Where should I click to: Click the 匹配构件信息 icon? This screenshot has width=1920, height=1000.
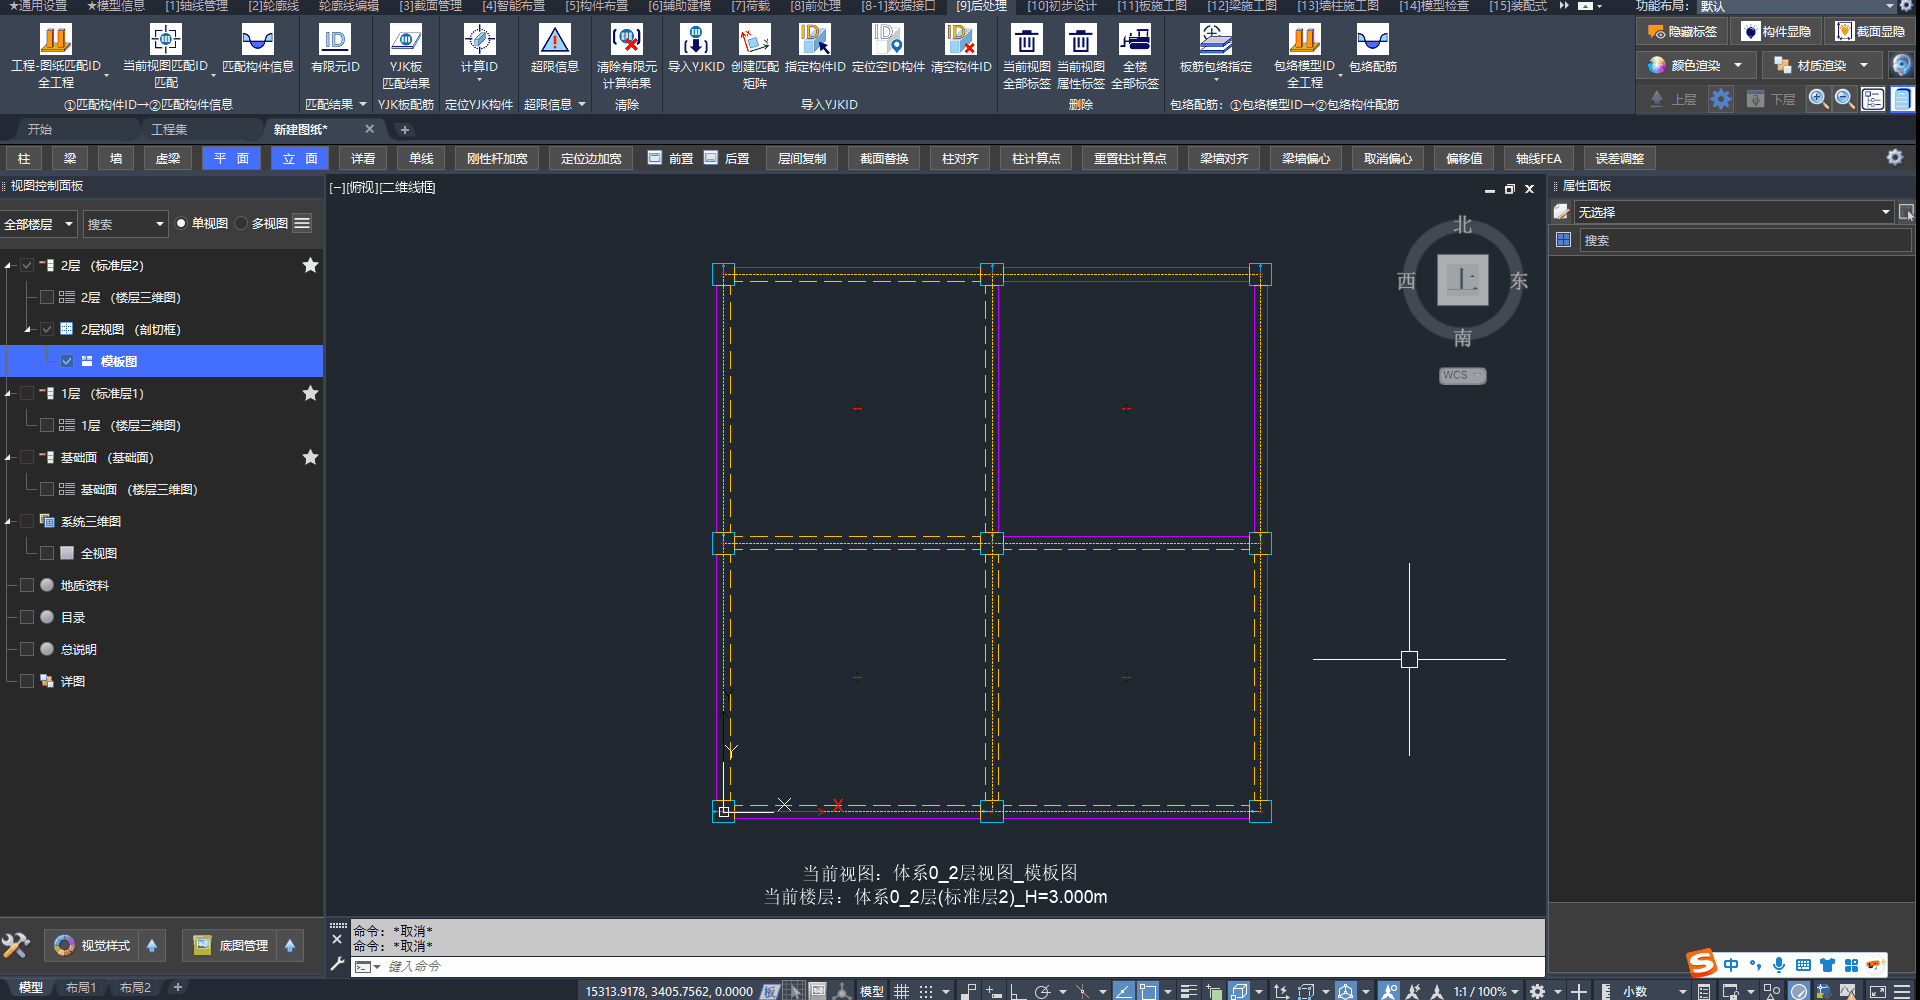[257, 41]
